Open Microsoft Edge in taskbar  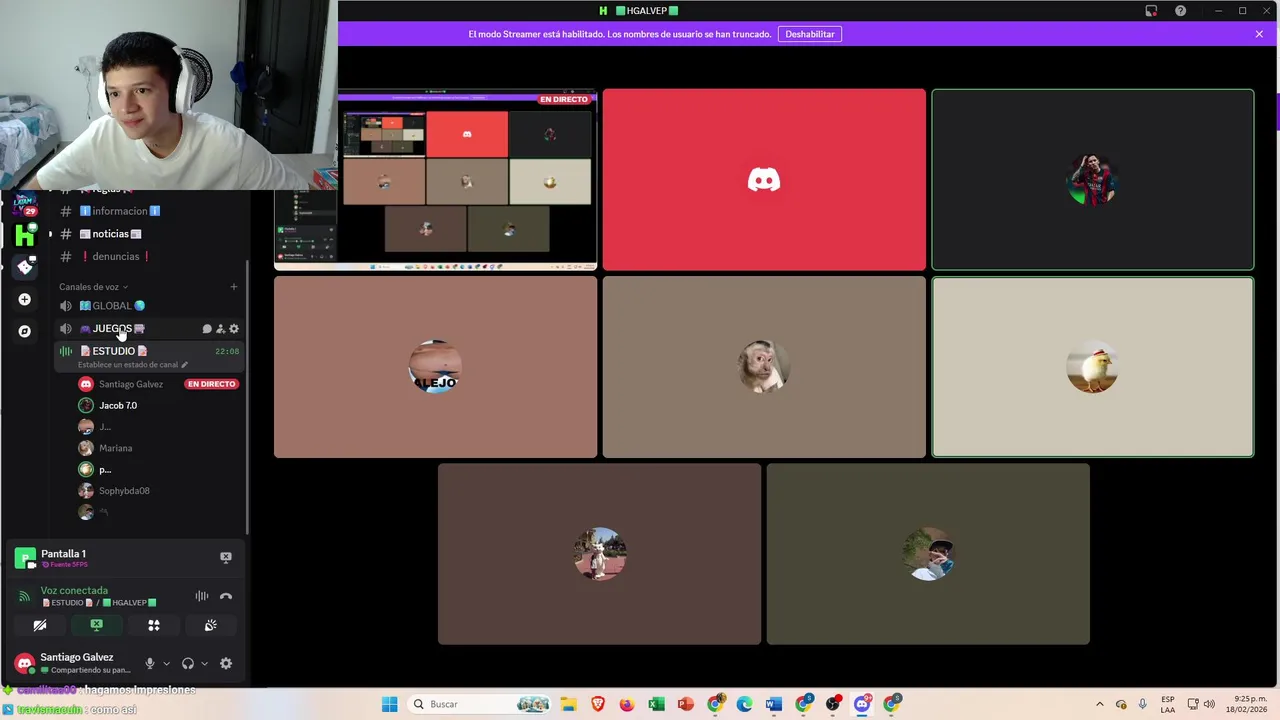[x=744, y=704]
